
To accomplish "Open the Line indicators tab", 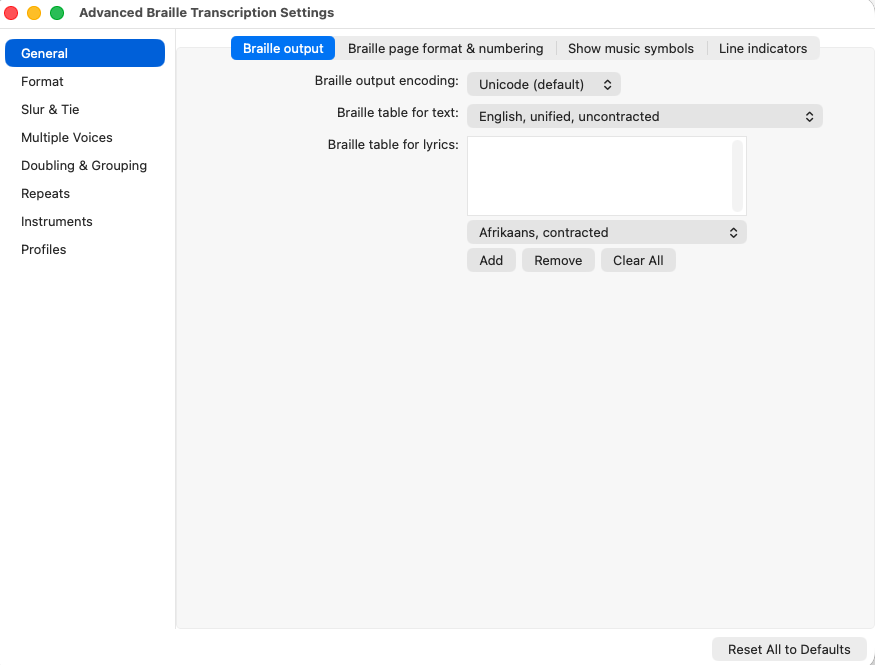I will pos(762,48).
